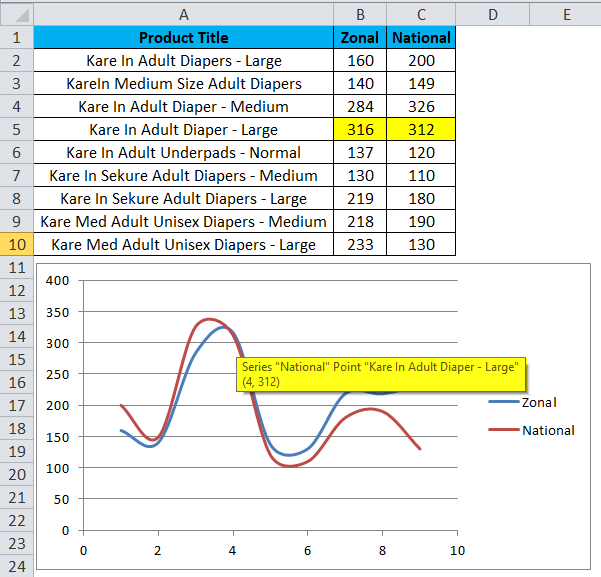Select National value 180
Viewport: 601px width, 577px height.
pos(421,199)
